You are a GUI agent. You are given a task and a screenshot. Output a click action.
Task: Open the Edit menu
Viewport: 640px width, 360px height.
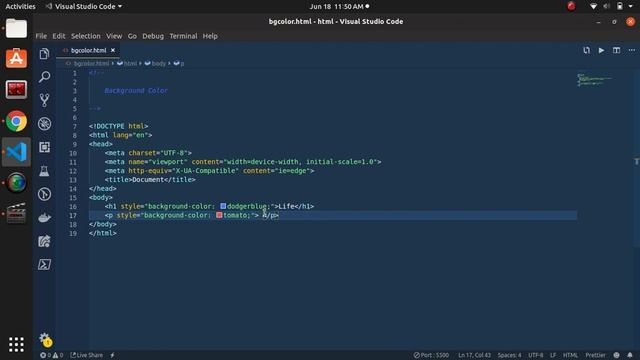[x=59, y=36]
